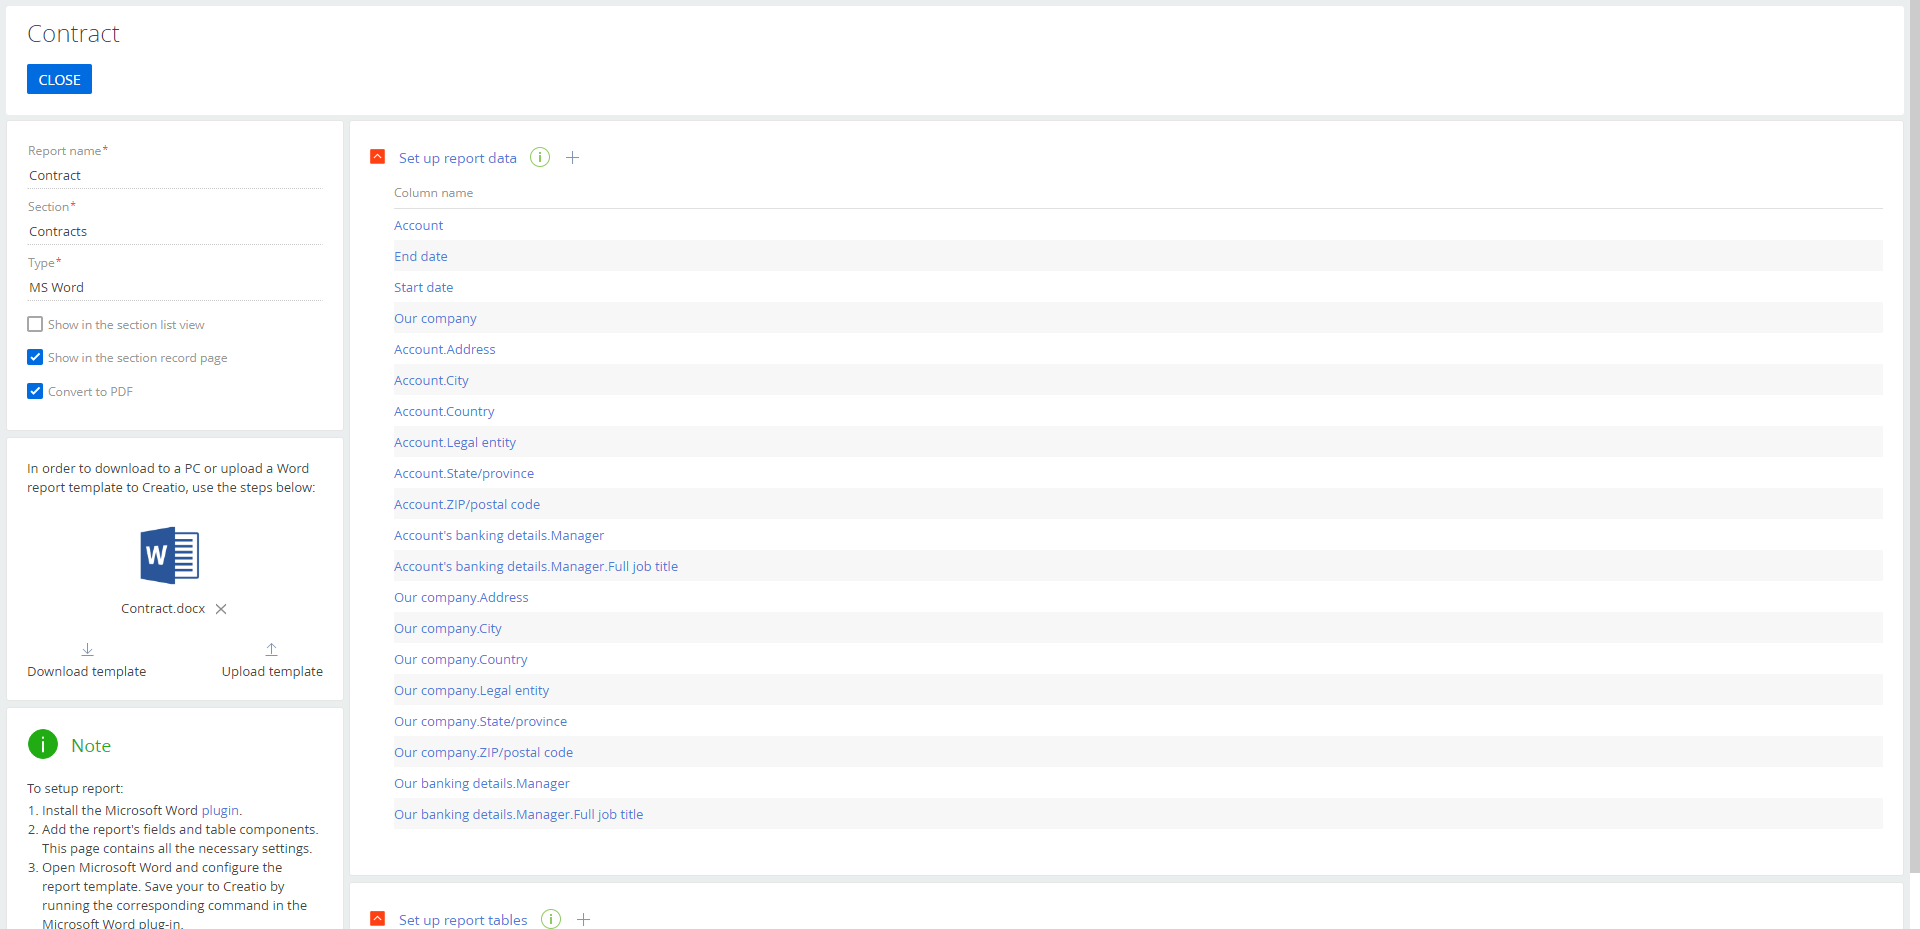Click the Microsoft Word document icon
Screen dimensions: 1920x929
click(170, 556)
